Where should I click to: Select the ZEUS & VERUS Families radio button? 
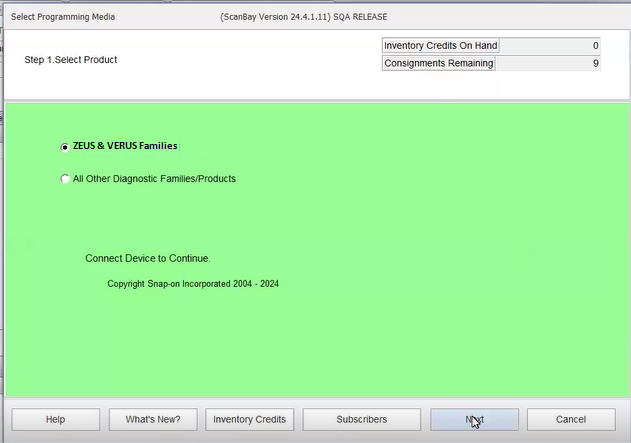tap(66, 146)
